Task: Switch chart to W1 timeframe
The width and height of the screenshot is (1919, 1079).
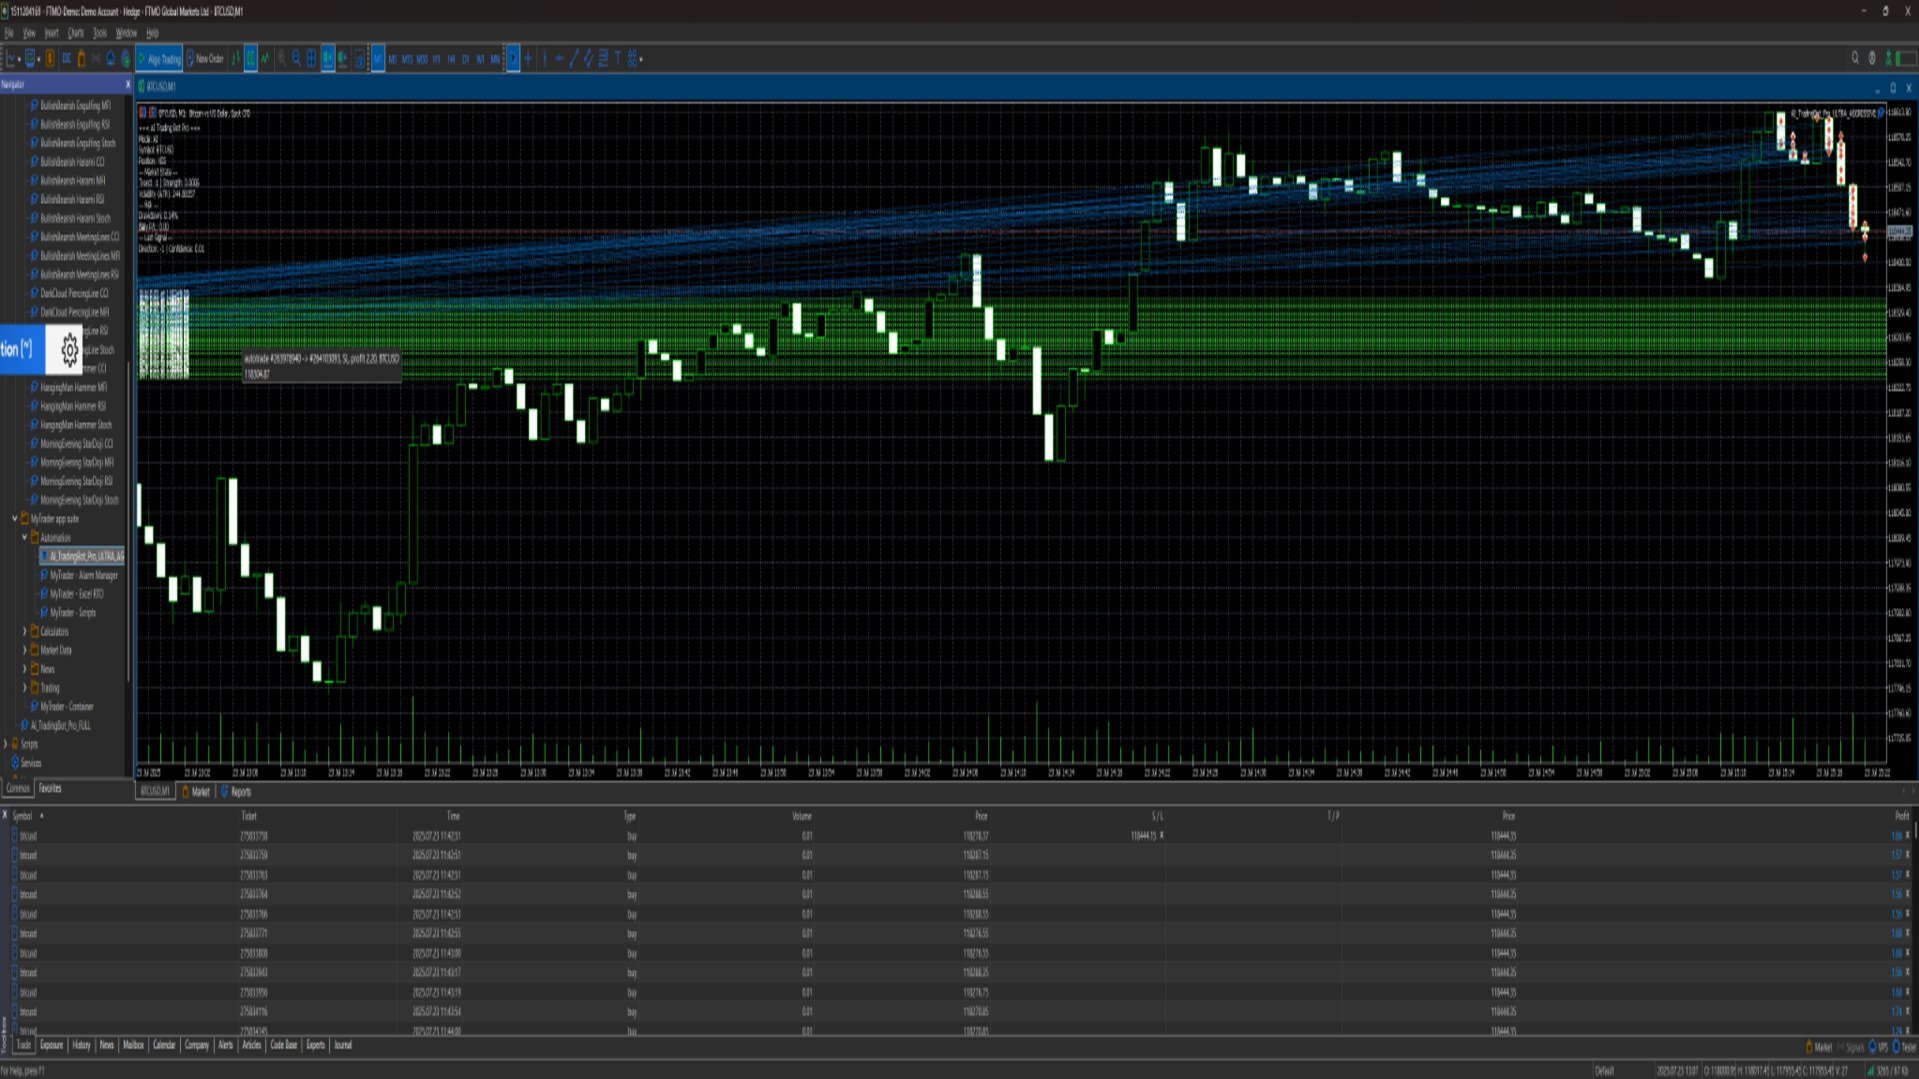Action: tap(480, 59)
